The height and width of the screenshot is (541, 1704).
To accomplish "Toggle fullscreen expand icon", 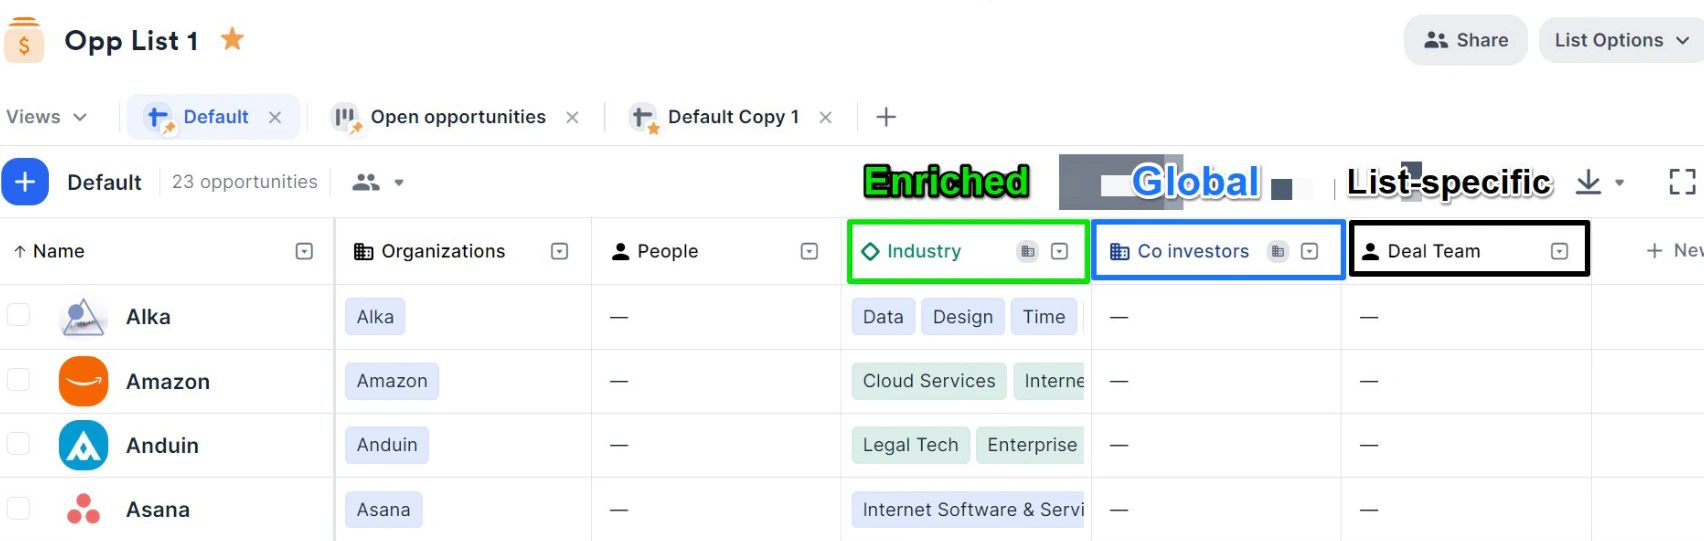I will 1682,182.
